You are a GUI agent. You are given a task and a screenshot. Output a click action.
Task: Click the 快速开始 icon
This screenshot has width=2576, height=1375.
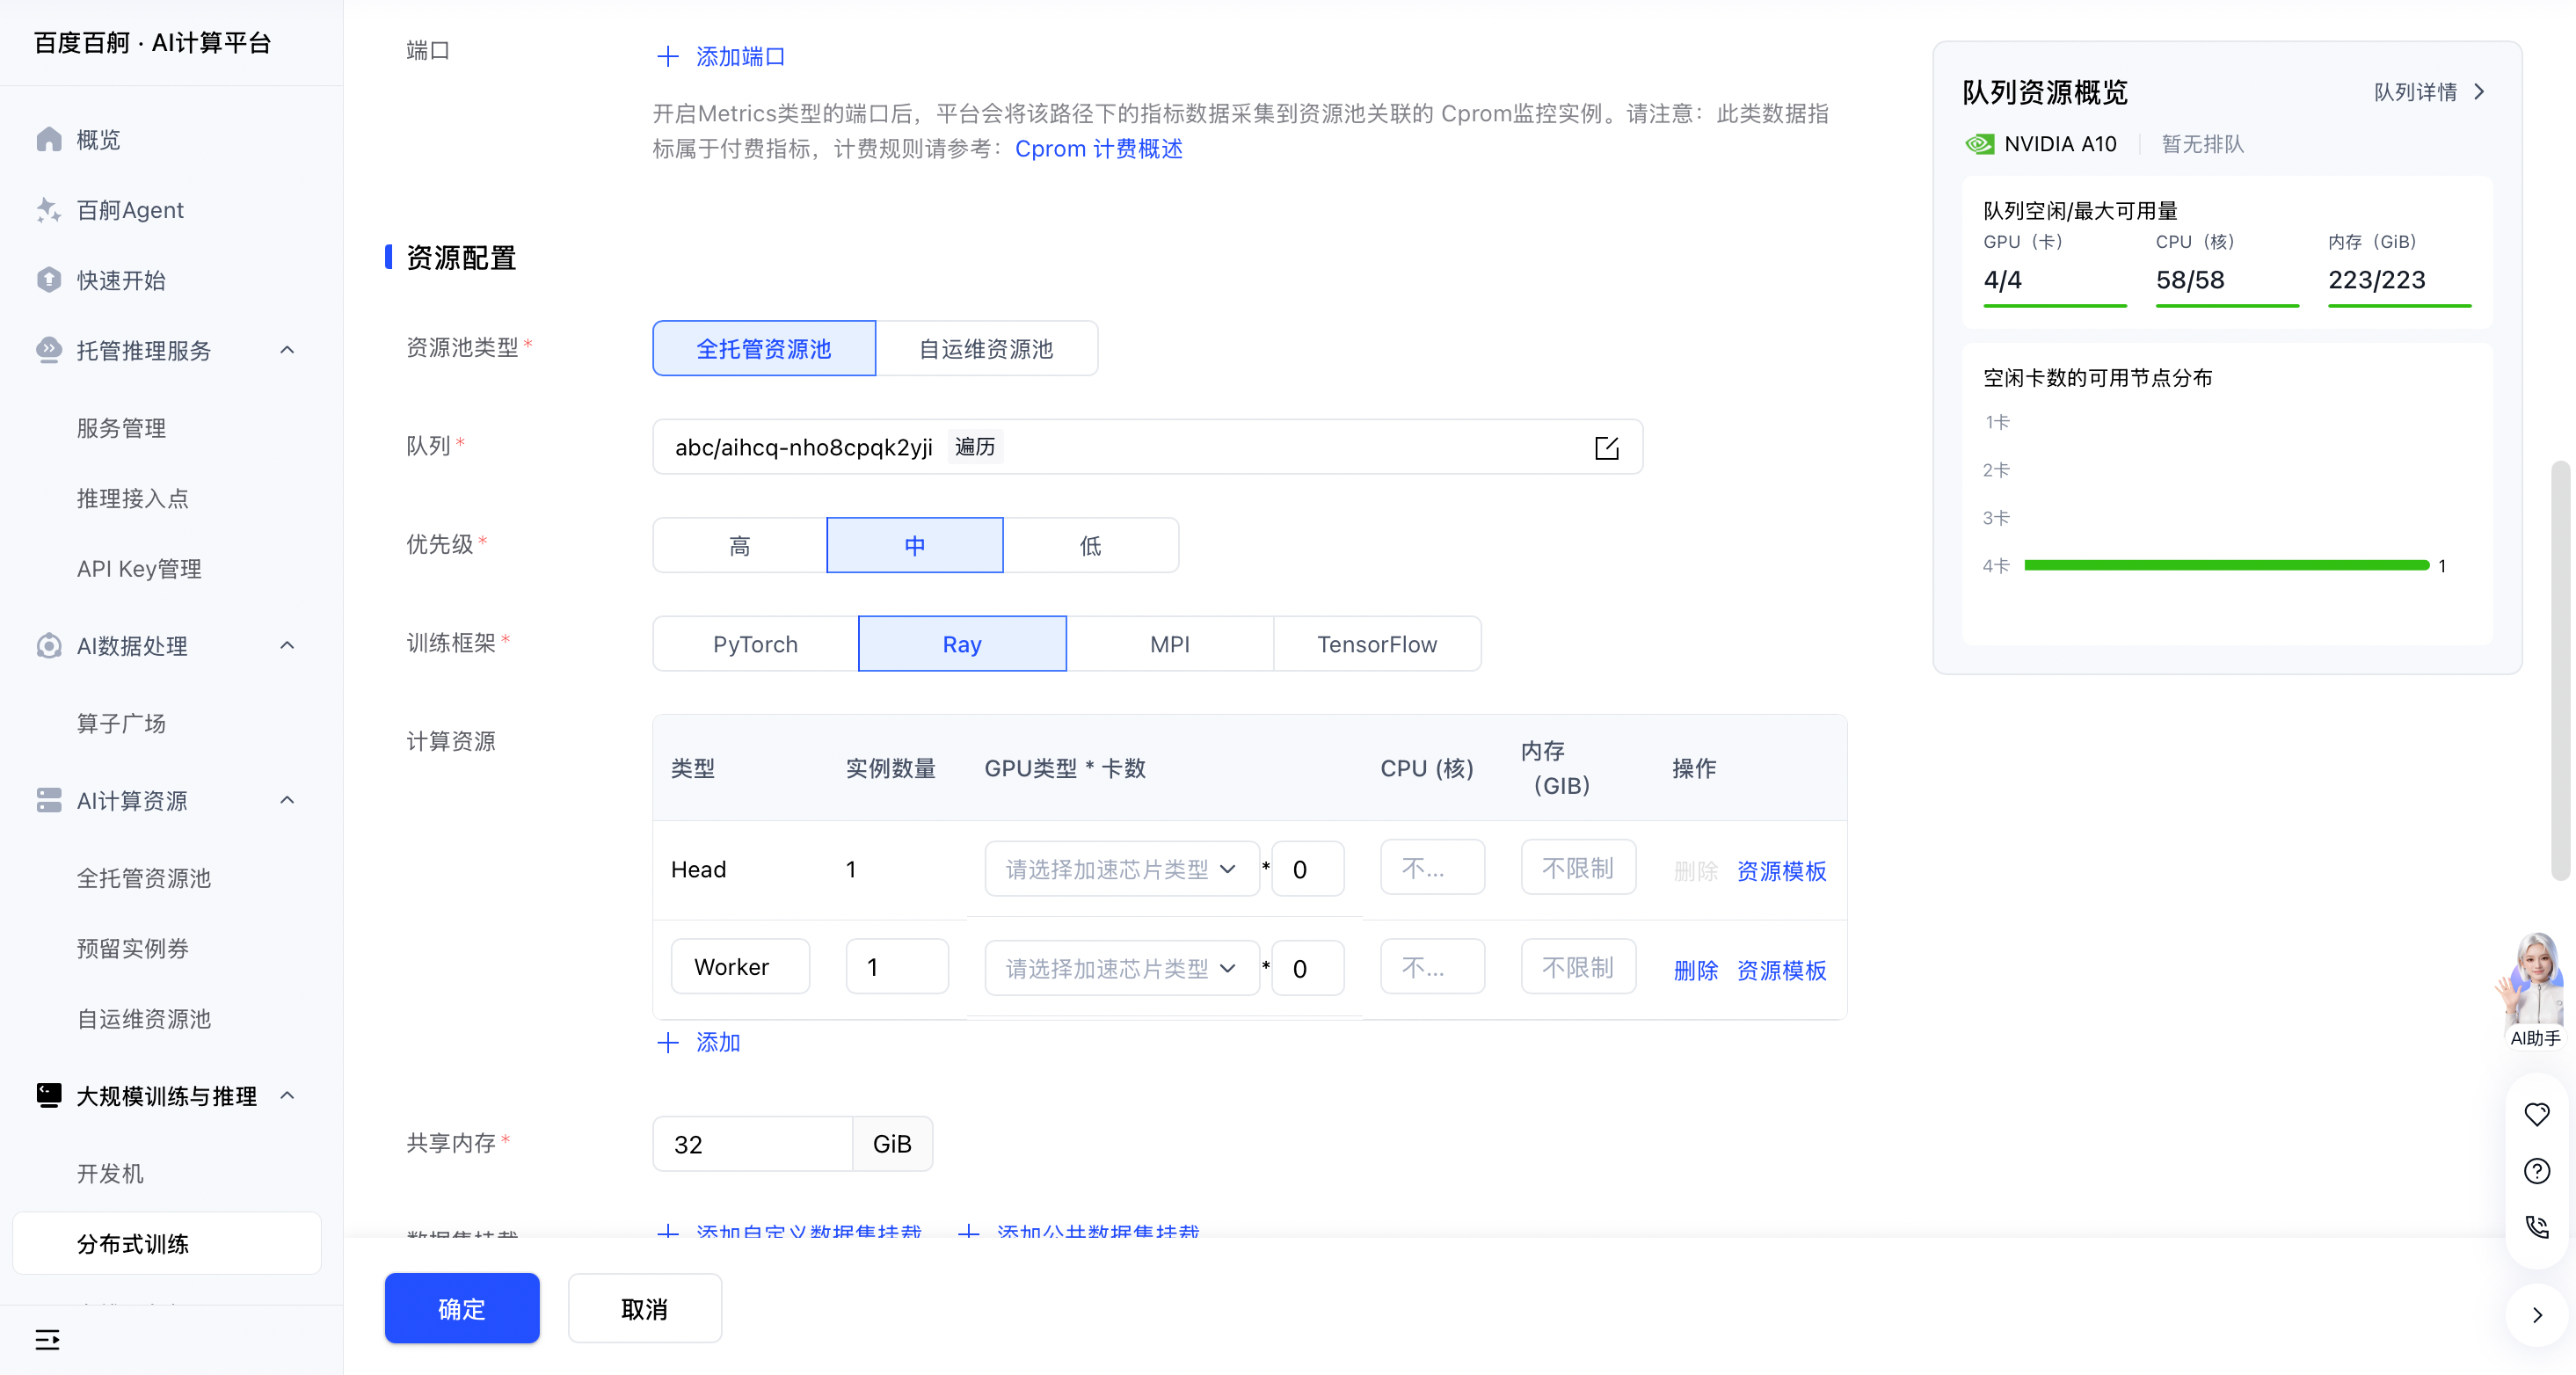(49, 280)
